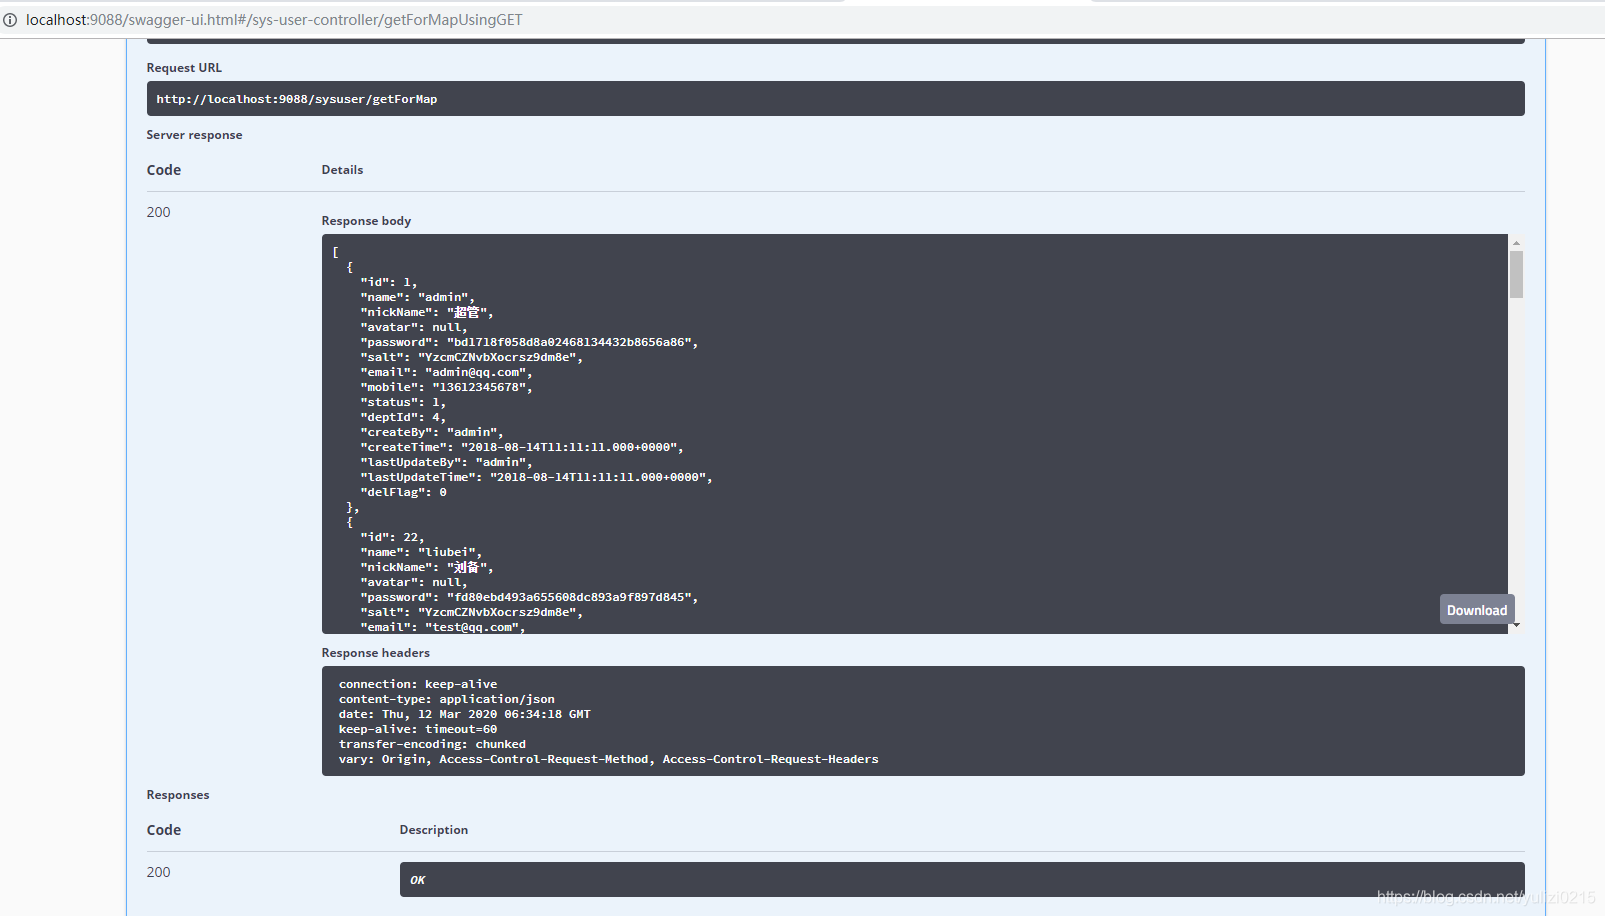Viewport: 1605px width, 916px height.
Task: Click the empty scrollbar track below the thumb
Action: coord(1516,450)
